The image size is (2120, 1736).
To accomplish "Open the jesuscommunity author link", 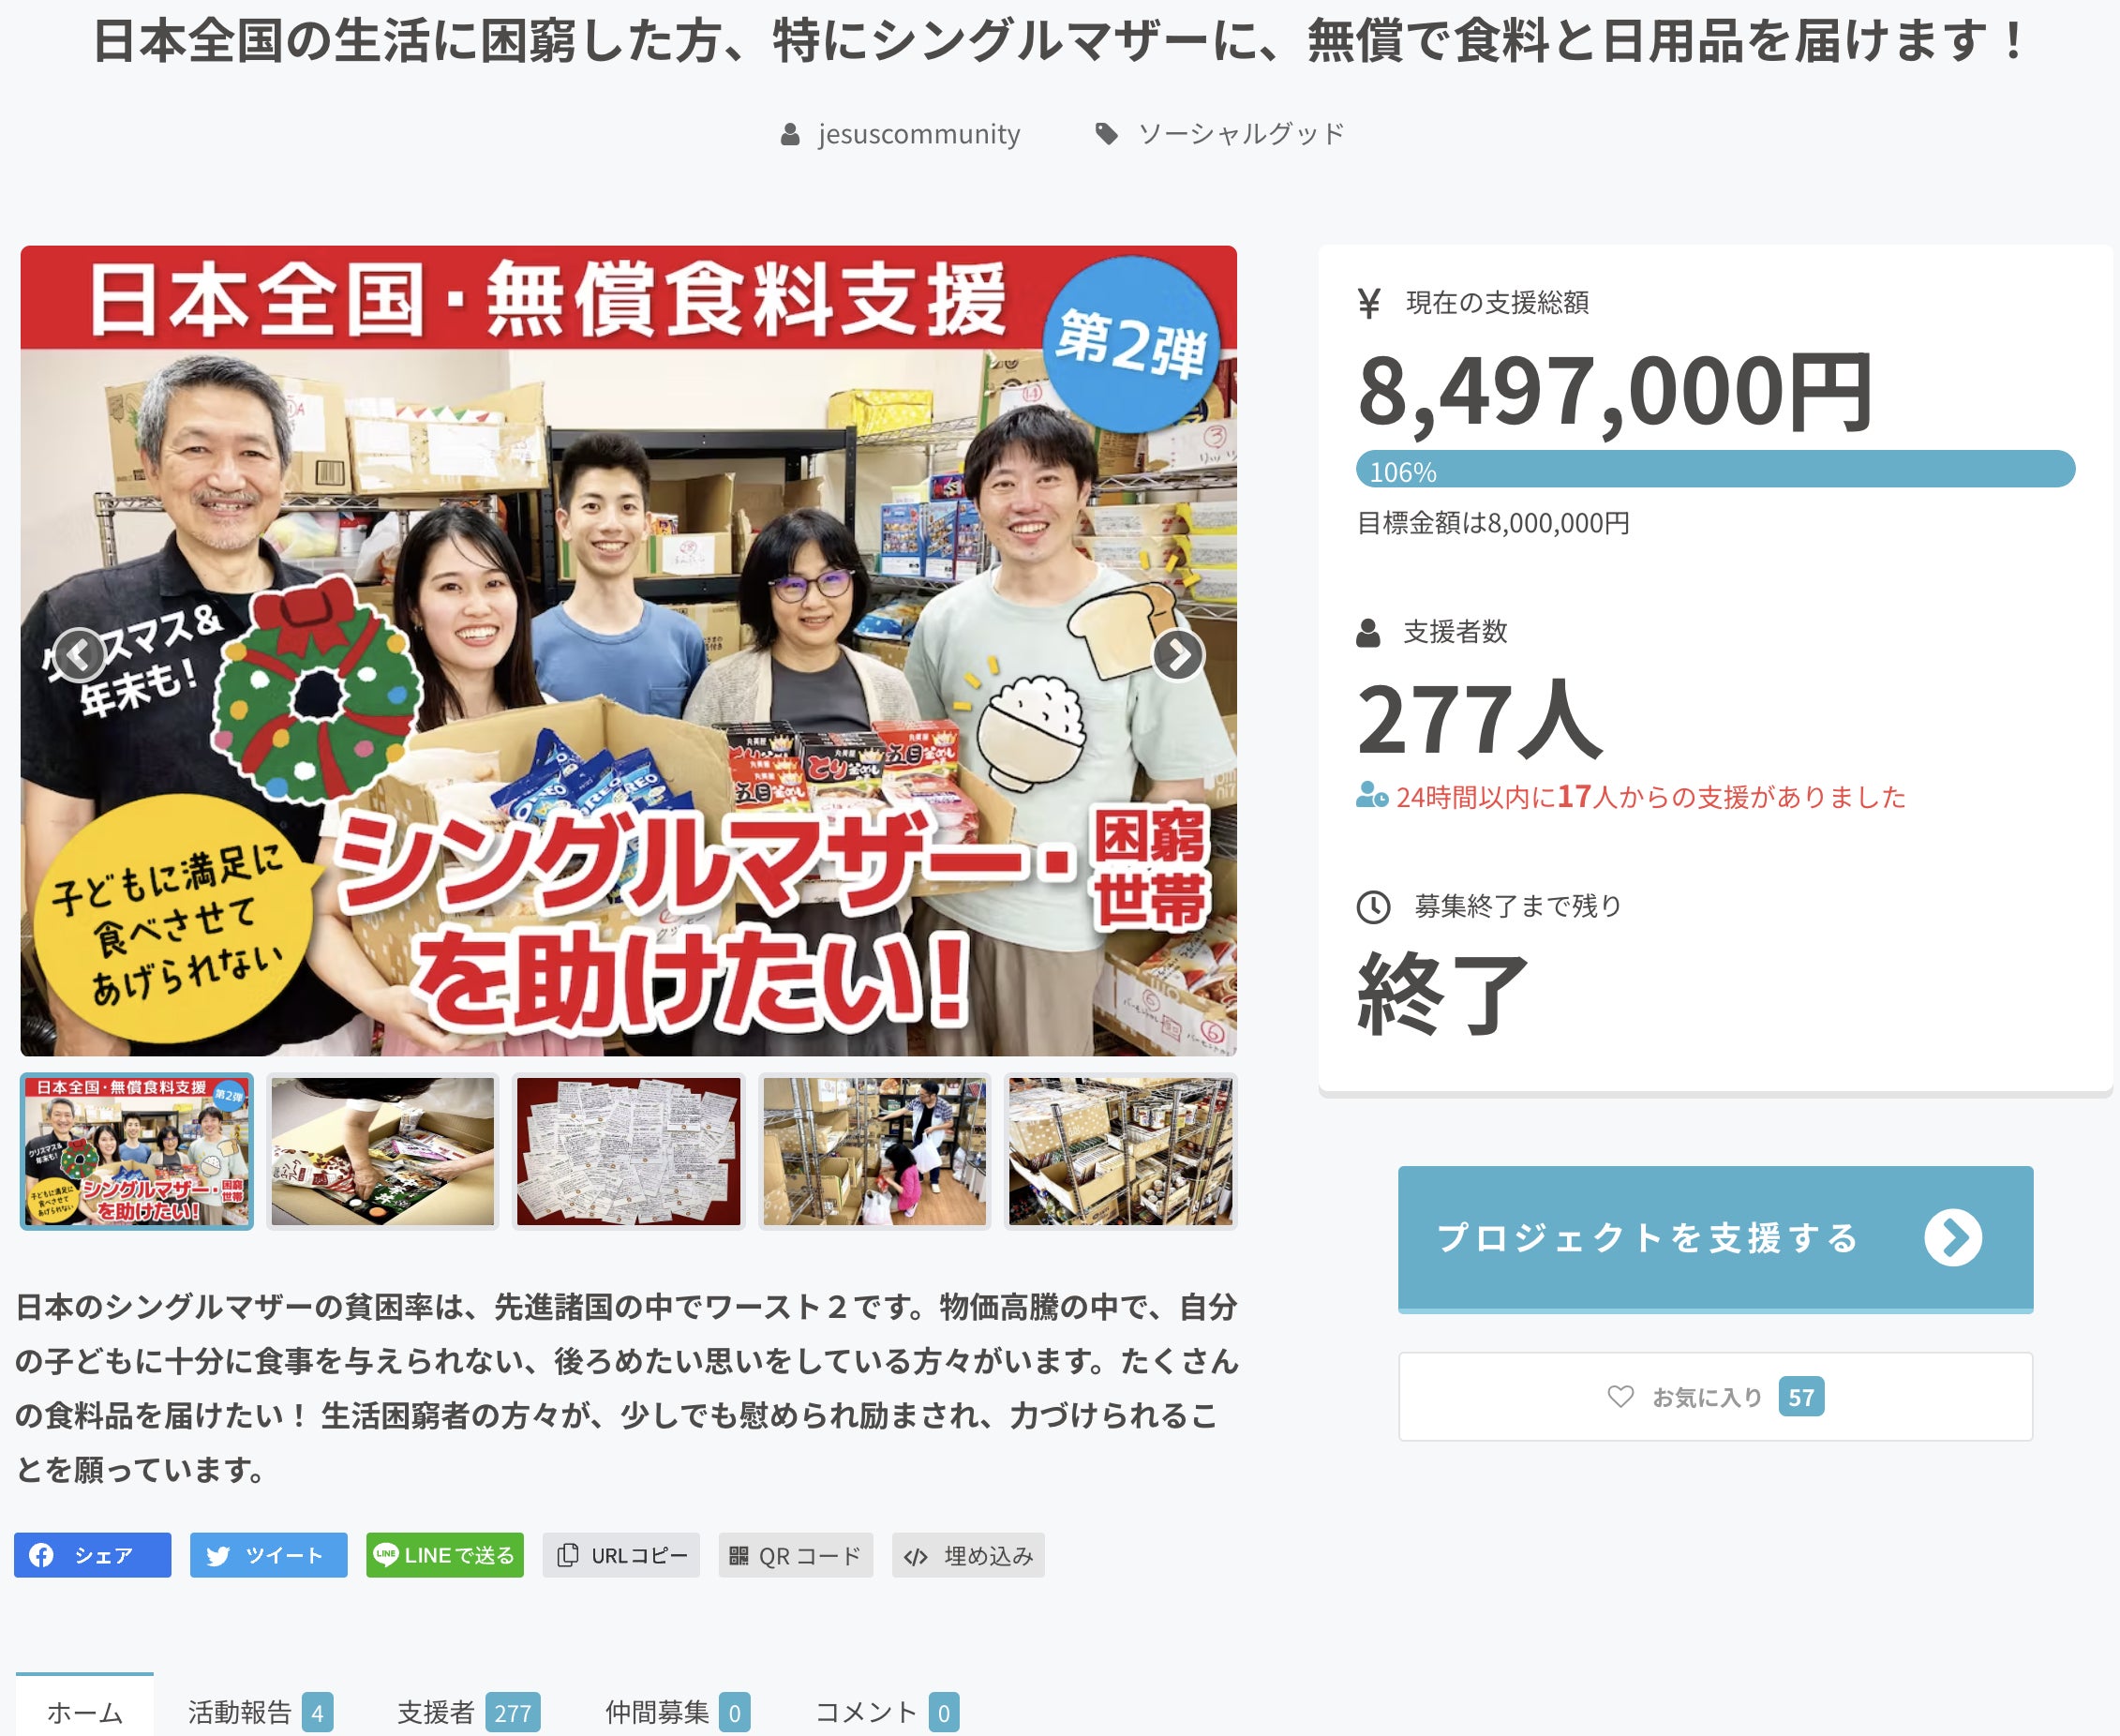I will 901,134.
